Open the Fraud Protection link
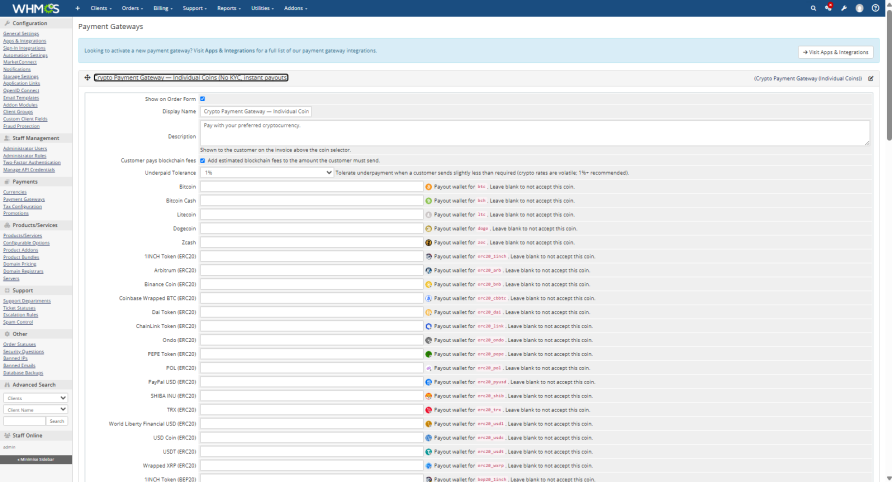The height and width of the screenshot is (482, 892). 22,126
